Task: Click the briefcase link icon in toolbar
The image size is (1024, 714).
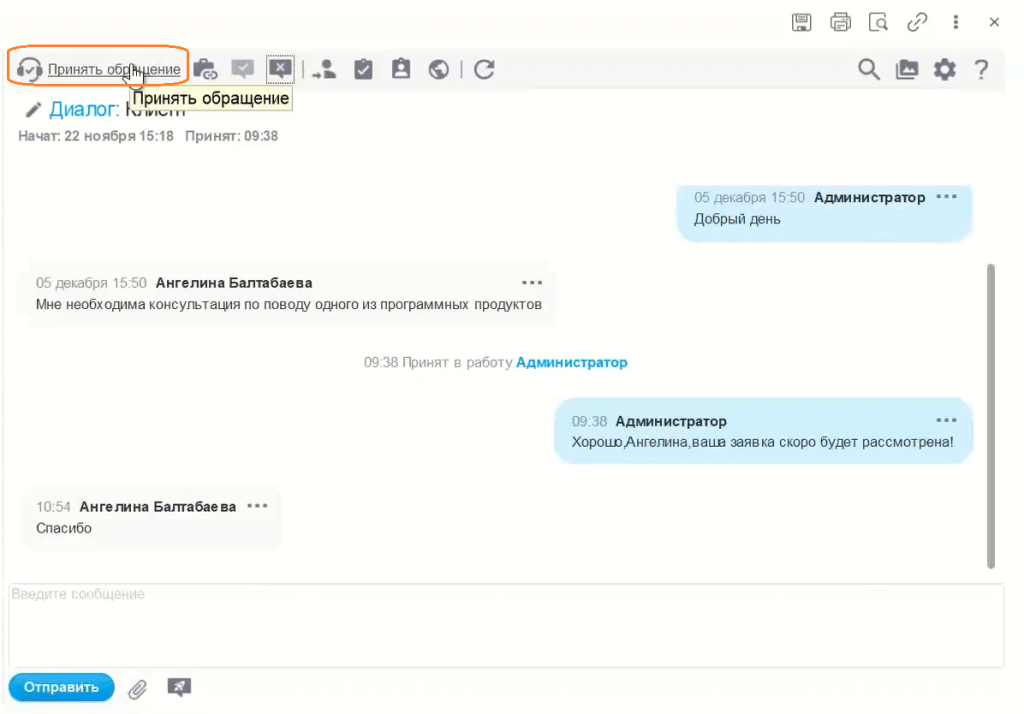Action: click(x=205, y=69)
